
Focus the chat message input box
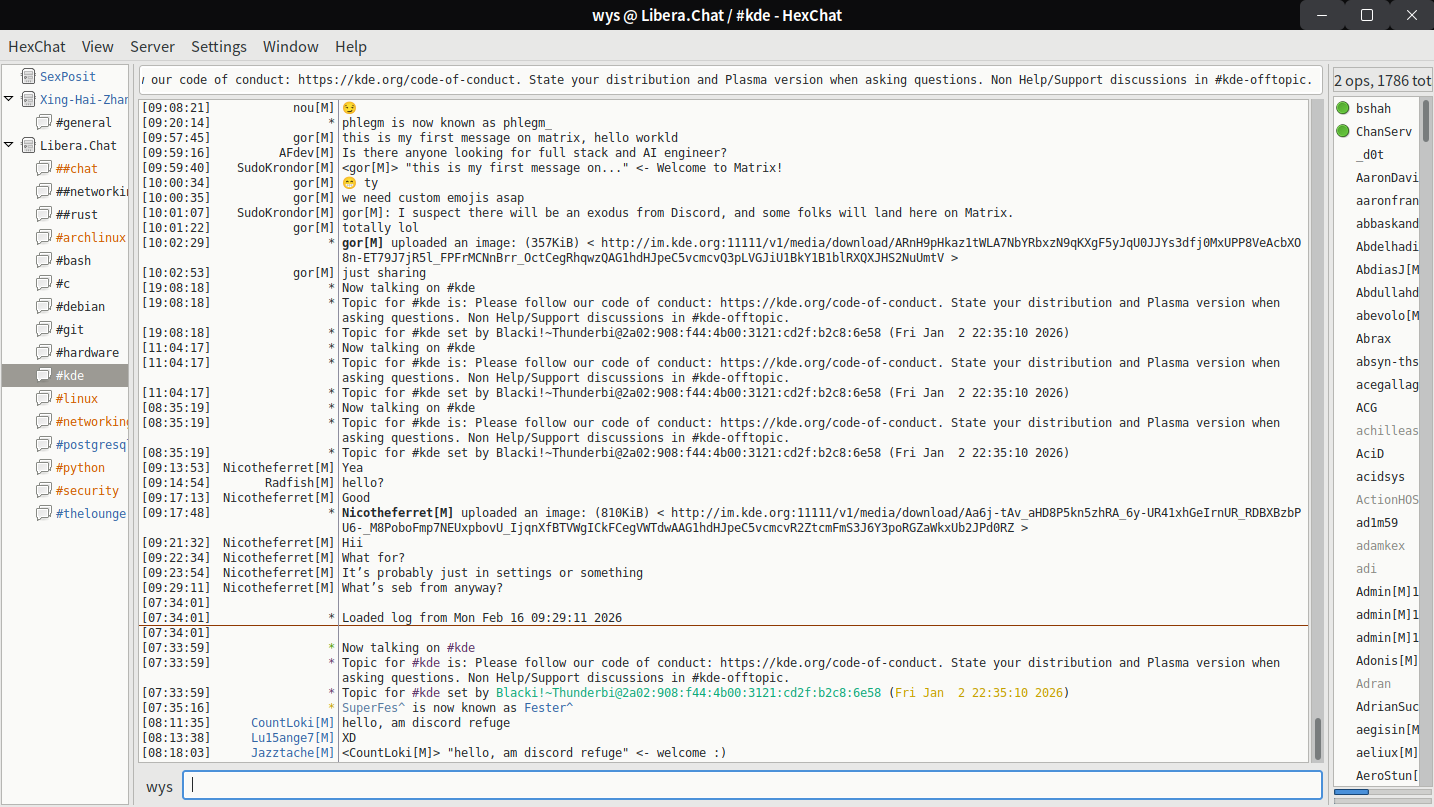[x=752, y=786]
